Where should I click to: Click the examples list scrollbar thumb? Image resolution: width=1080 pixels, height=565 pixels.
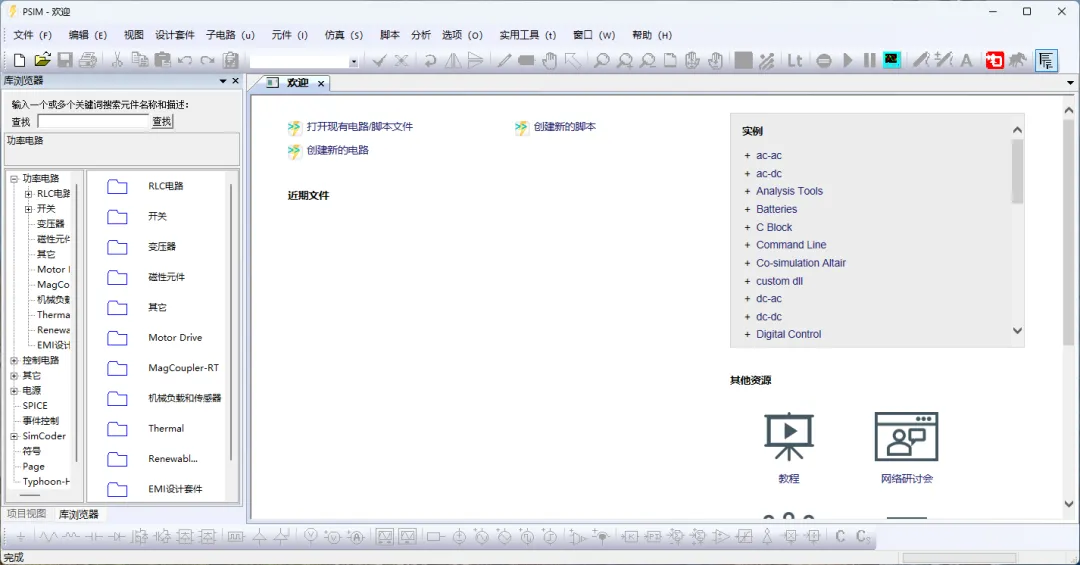[x=1017, y=171]
